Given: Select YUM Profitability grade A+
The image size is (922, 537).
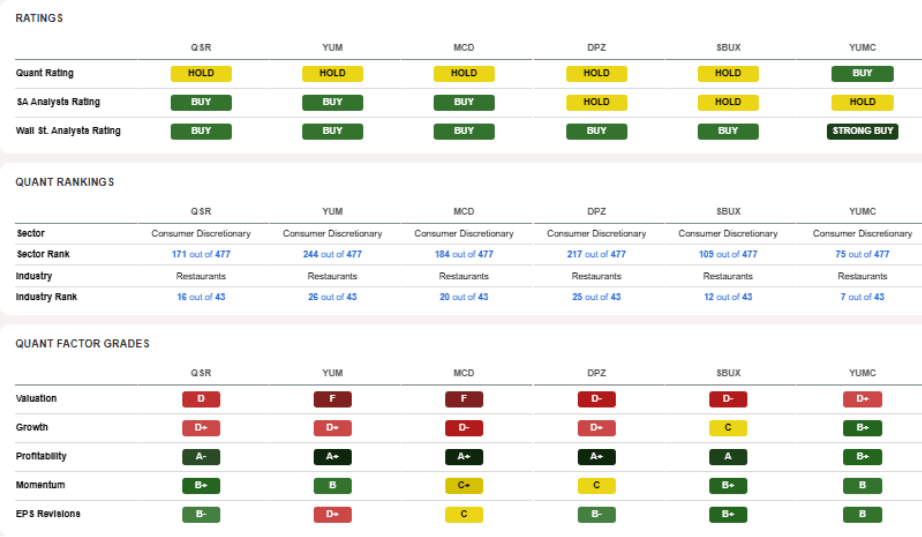Looking at the screenshot, I should pos(332,457).
